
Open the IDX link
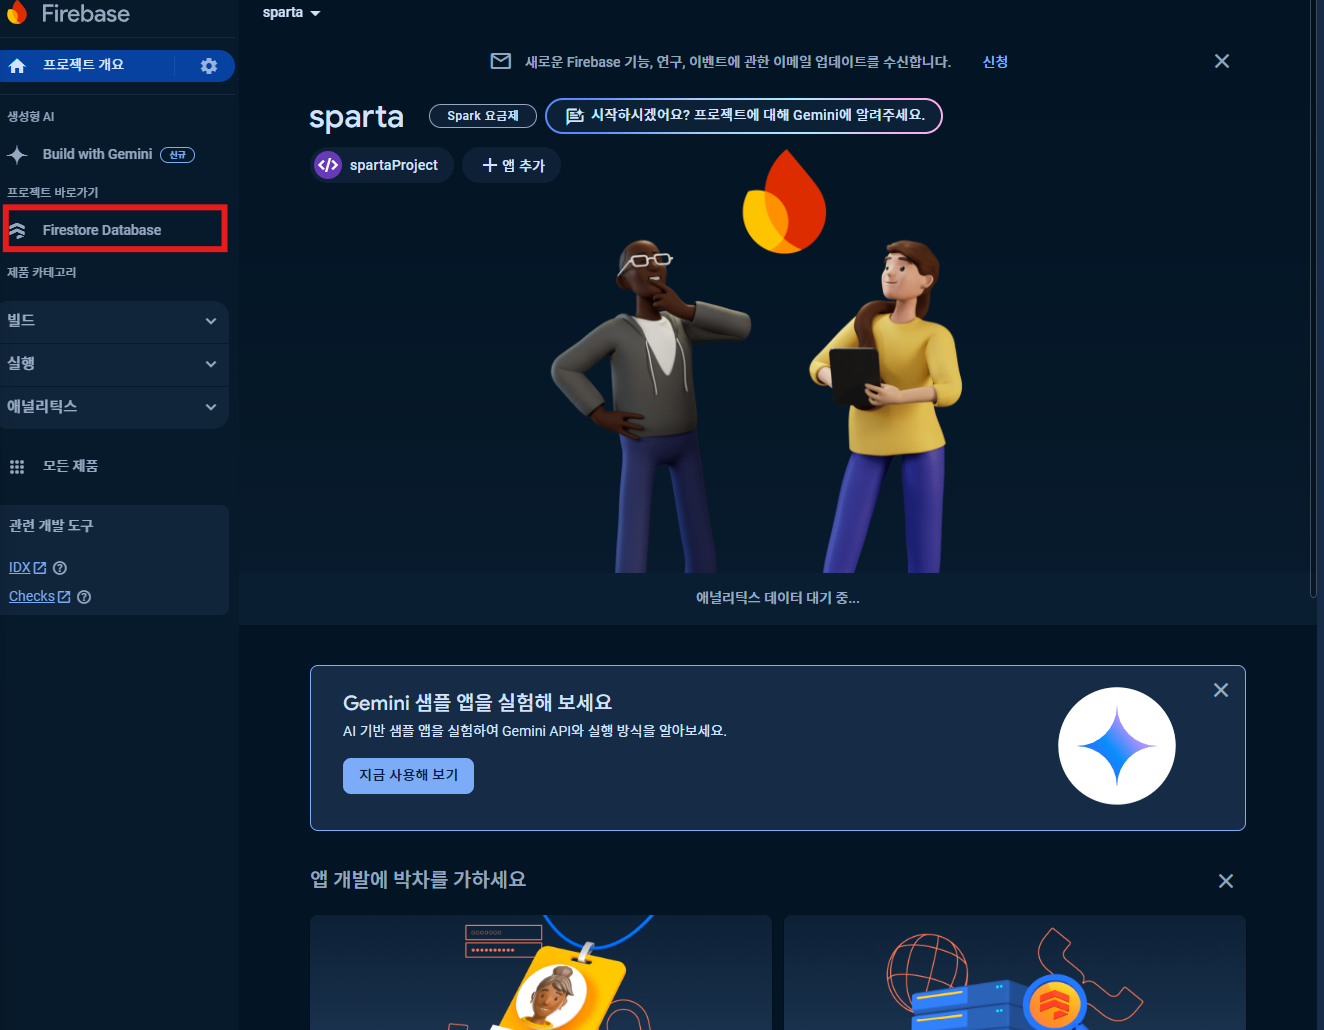point(19,568)
